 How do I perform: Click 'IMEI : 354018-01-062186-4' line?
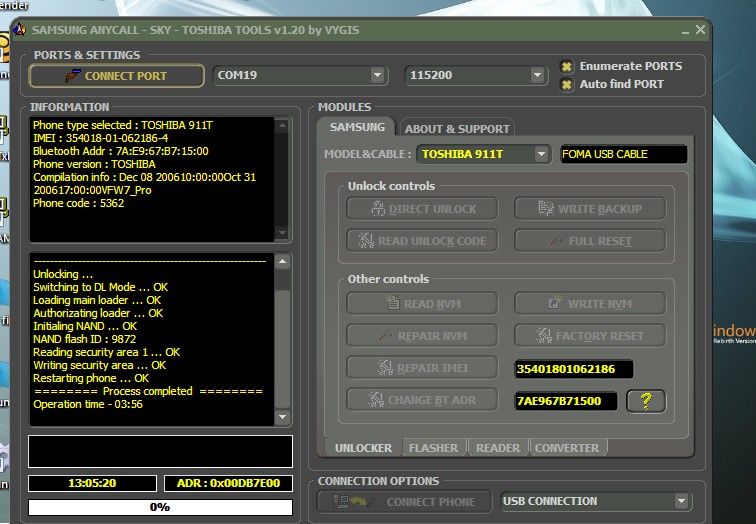[x=100, y=138]
